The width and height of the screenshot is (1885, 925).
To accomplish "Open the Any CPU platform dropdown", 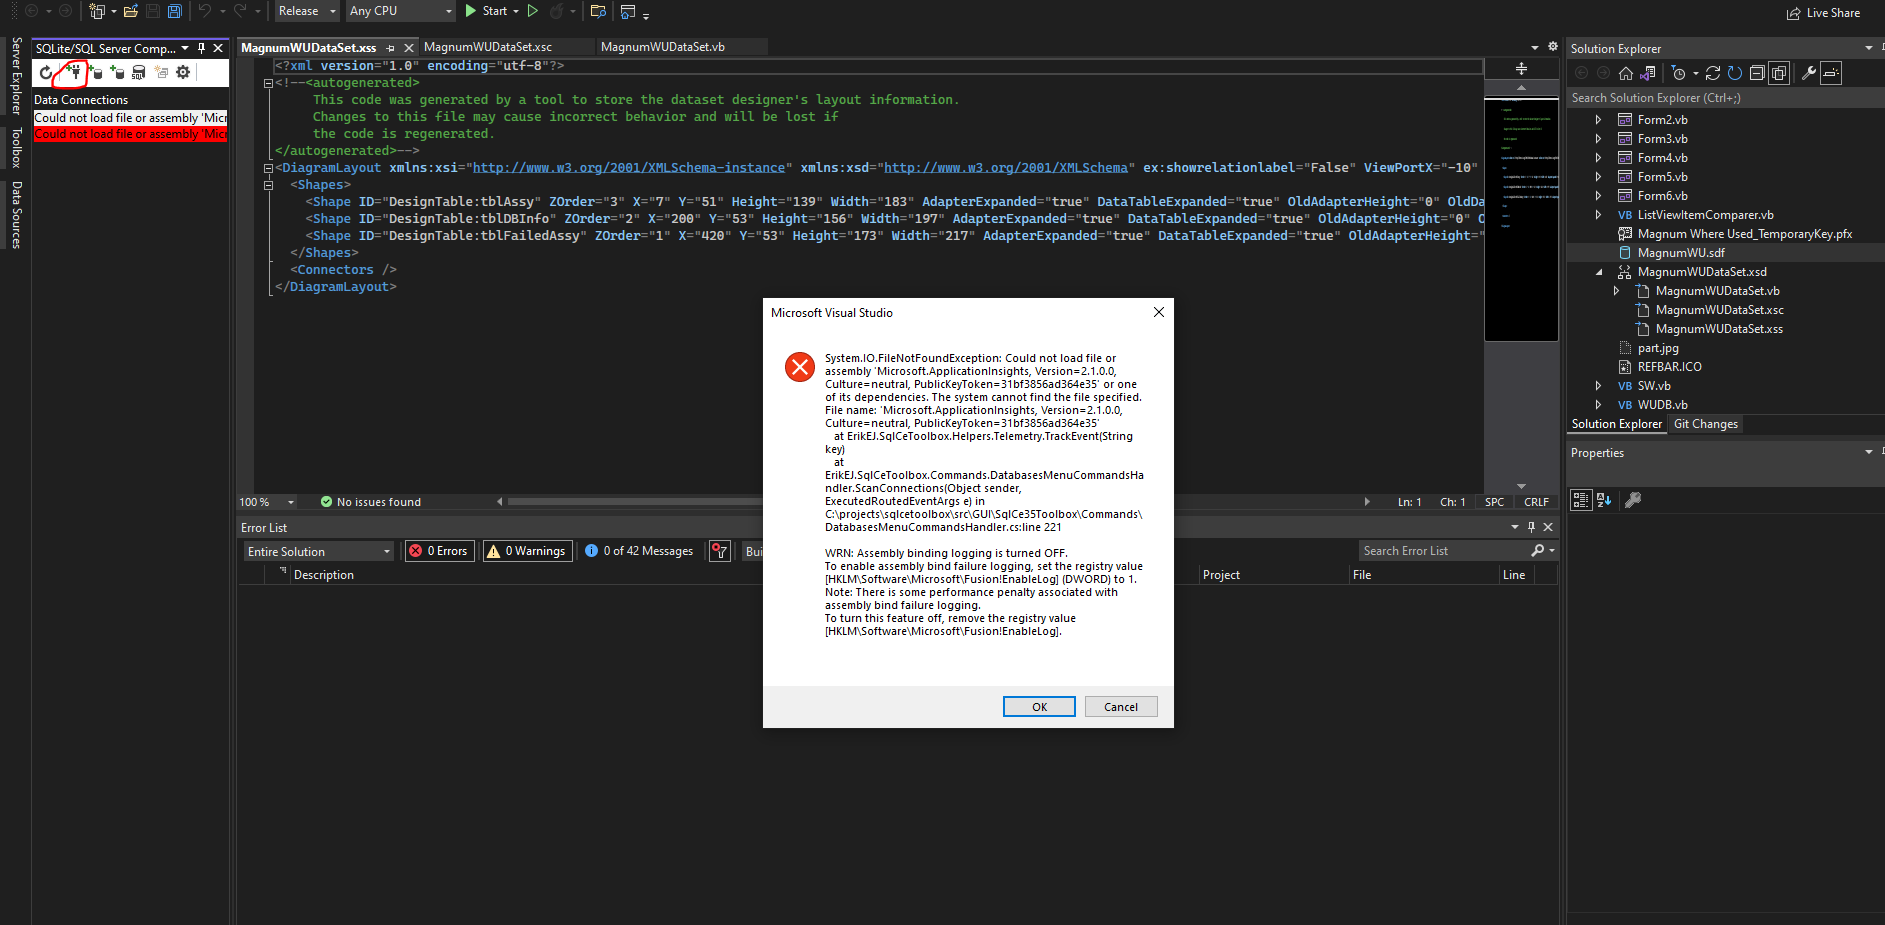I will pos(400,11).
